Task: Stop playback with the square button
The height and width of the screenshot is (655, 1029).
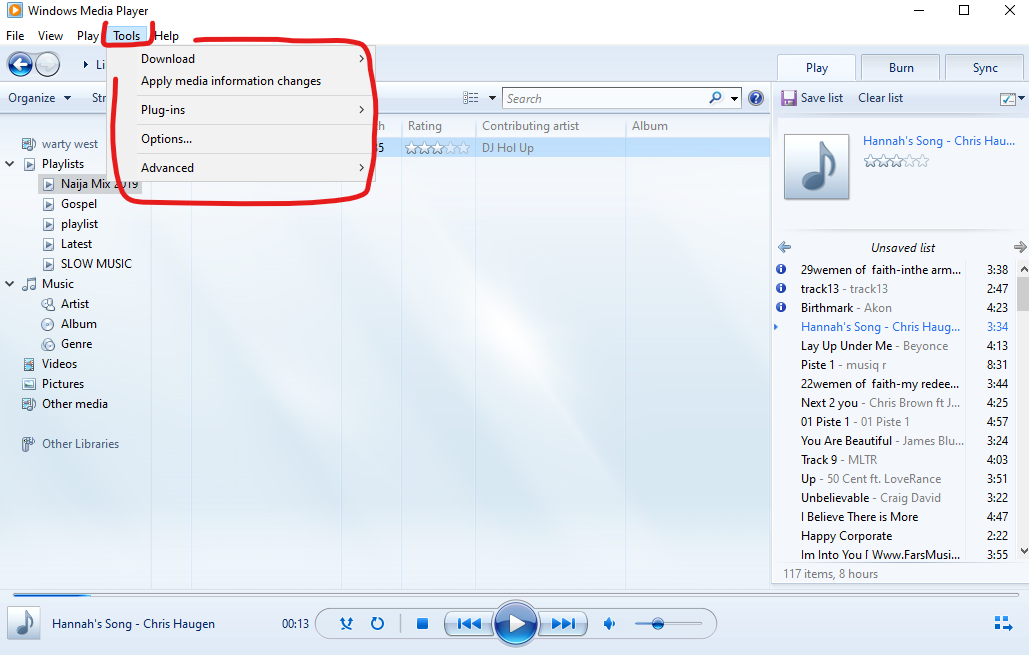Action: click(x=423, y=623)
